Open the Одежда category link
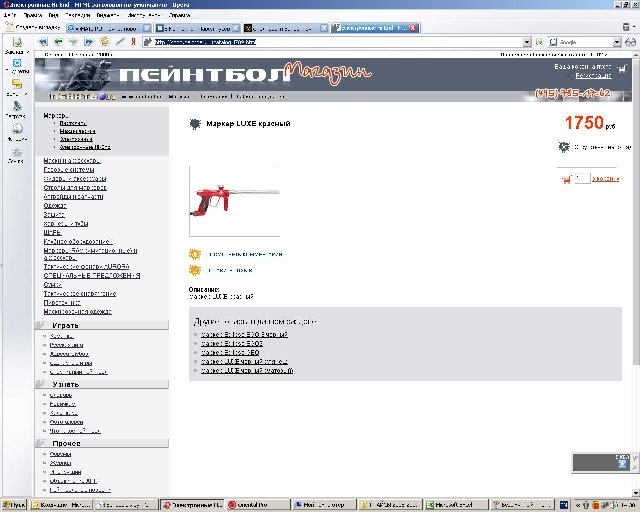The image size is (640, 512). coord(55,205)
